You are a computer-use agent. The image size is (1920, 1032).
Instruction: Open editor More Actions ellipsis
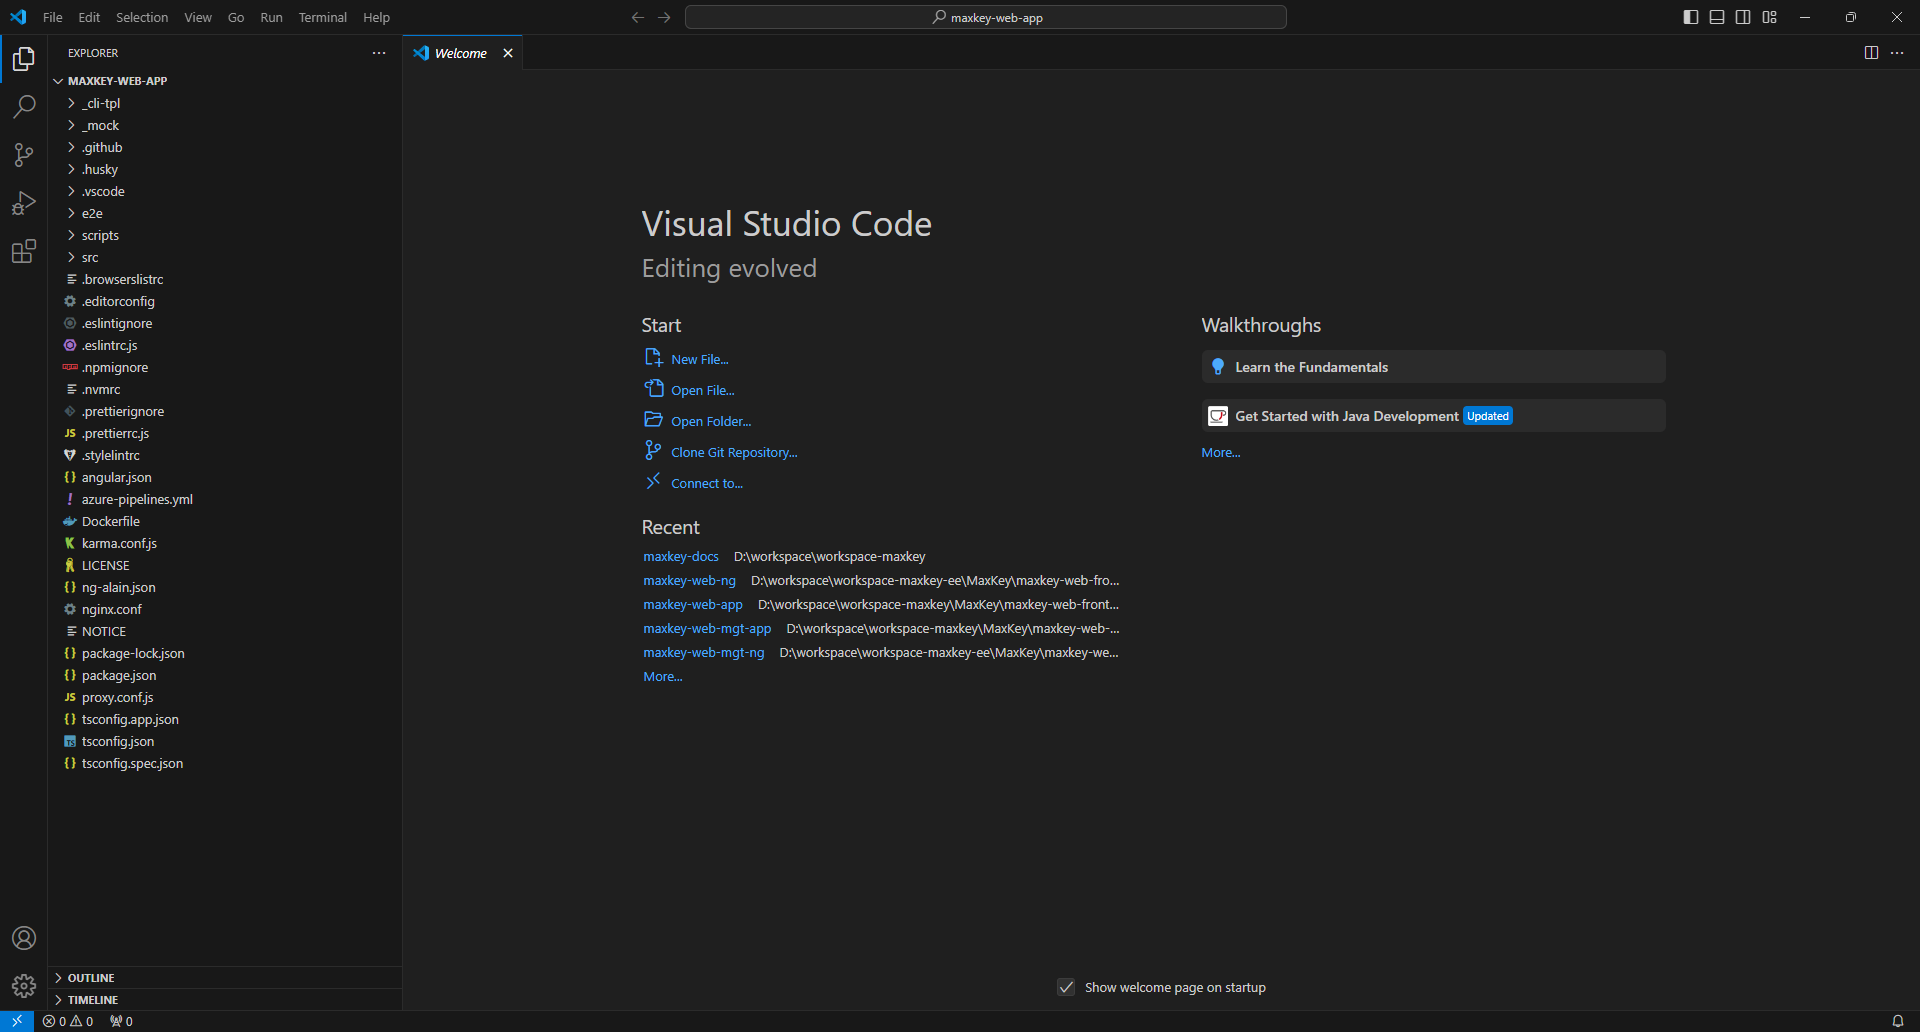point(1897,53)
